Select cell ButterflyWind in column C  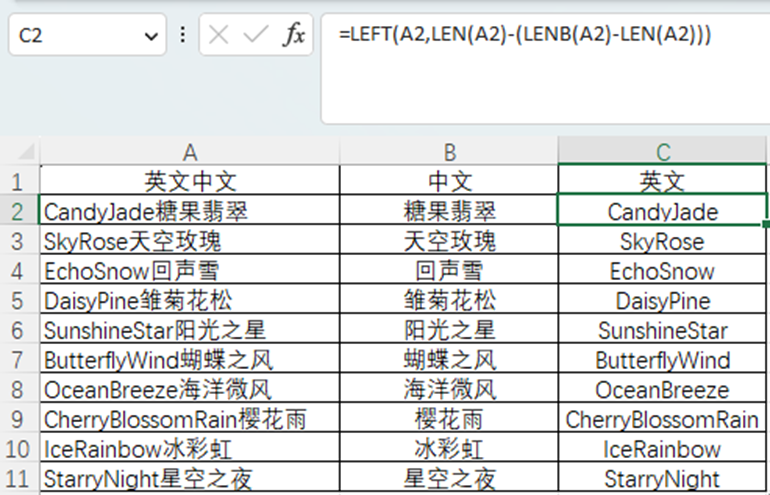pos(662,359)
